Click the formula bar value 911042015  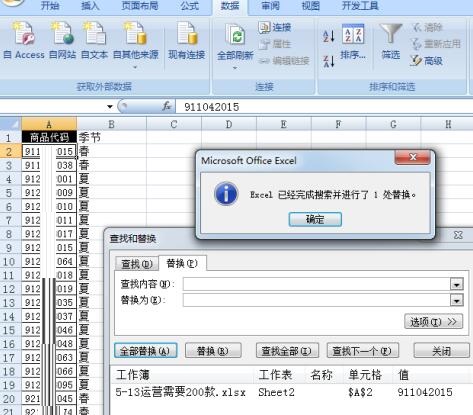click(x=212, y=107)
